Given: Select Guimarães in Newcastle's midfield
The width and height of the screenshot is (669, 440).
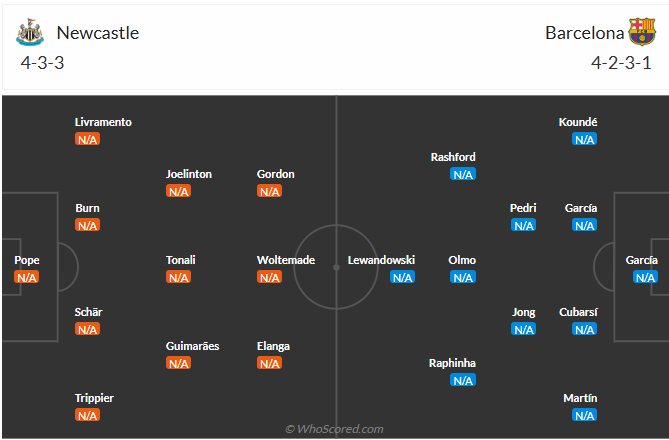Looking at the screenshot, I should pos(193,346).
